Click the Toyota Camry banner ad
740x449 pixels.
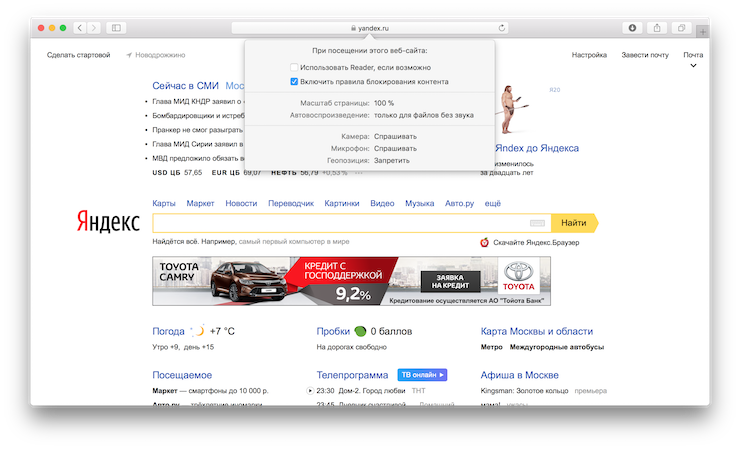(351, 281)
